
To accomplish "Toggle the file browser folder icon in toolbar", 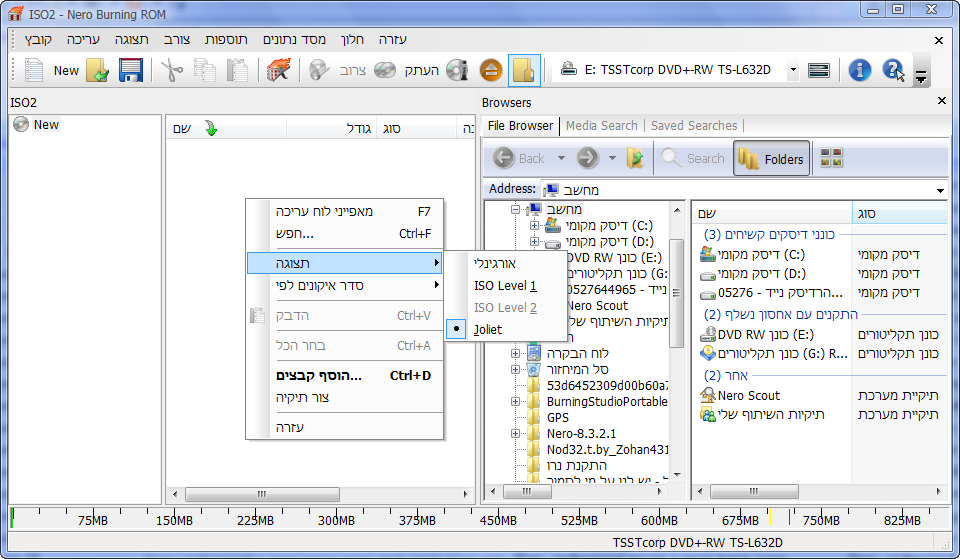I will (x=524, y=70).
